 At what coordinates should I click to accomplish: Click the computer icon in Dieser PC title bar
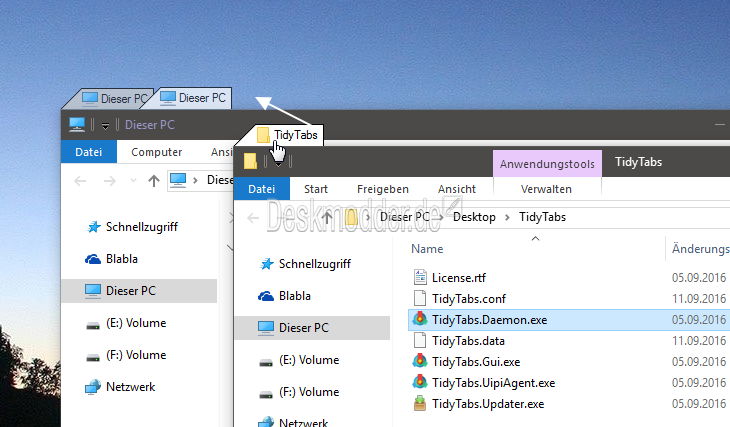tap(77, 124)
